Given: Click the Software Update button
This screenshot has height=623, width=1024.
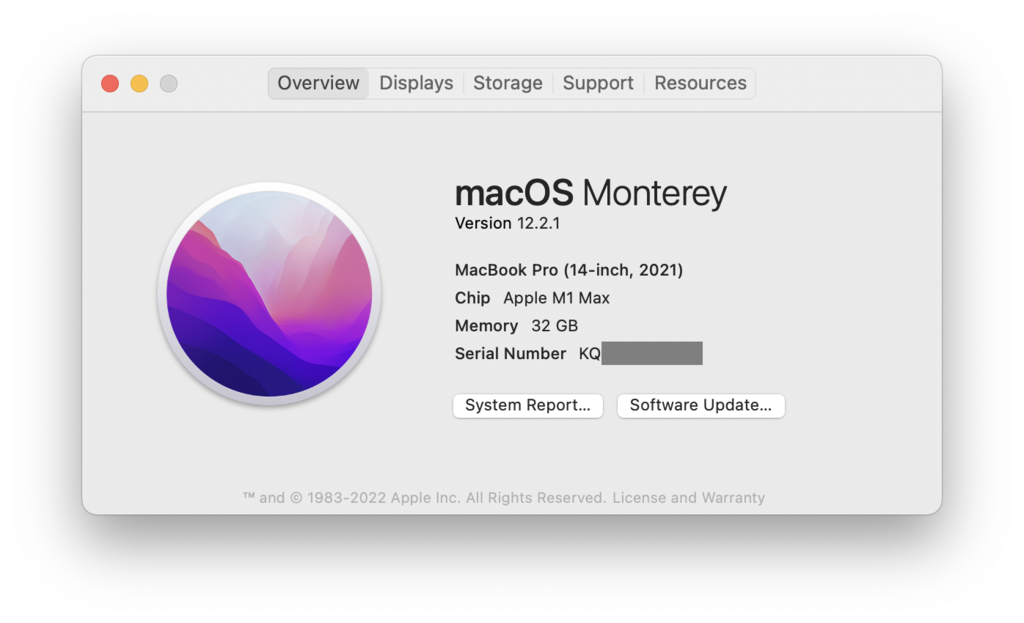Looking at the screenshot, I should 700,405.
